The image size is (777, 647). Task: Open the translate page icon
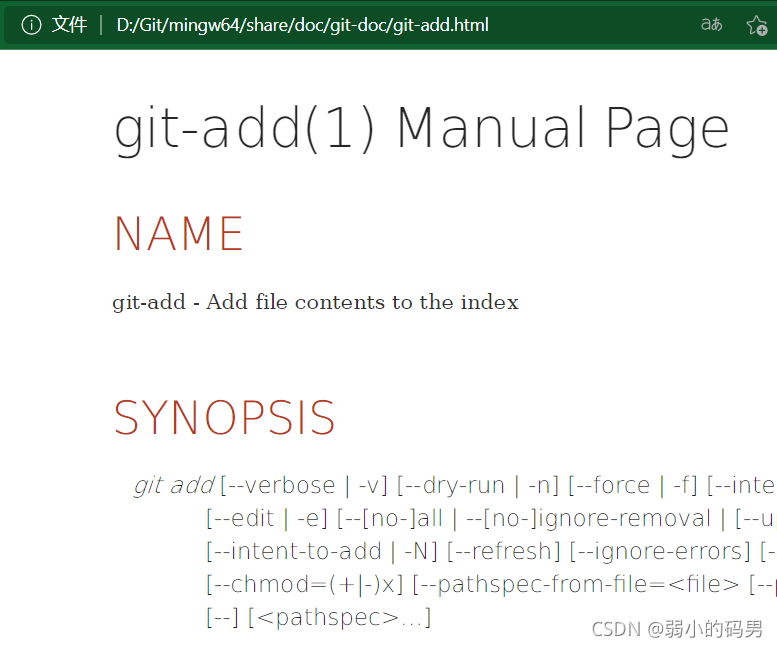click(x=711, y=24)
